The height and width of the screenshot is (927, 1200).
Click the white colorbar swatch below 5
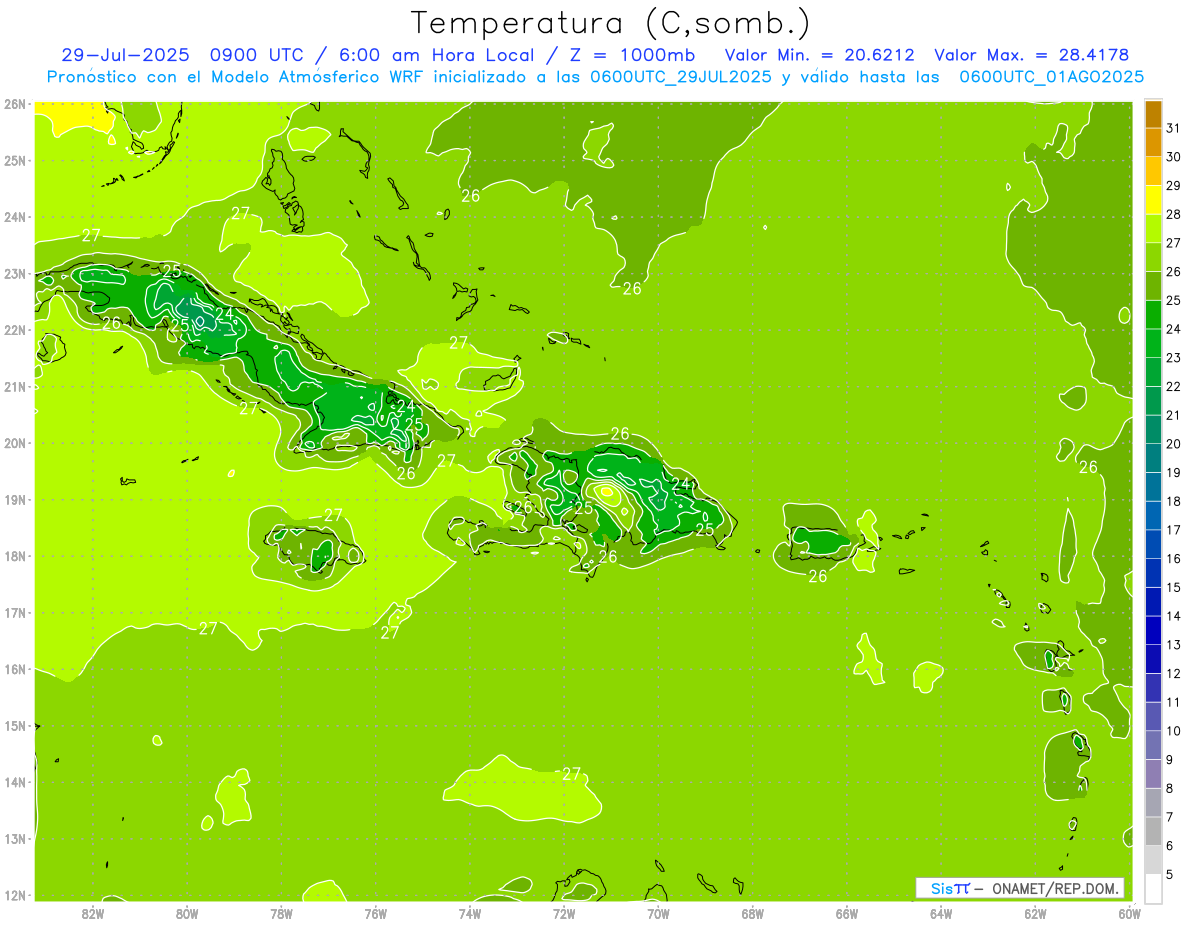click(1153, 888)
